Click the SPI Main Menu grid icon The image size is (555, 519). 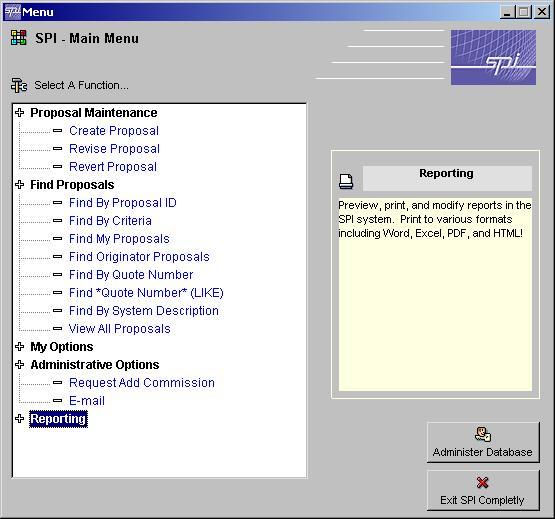pyautogui.click(x=18, y=38)
